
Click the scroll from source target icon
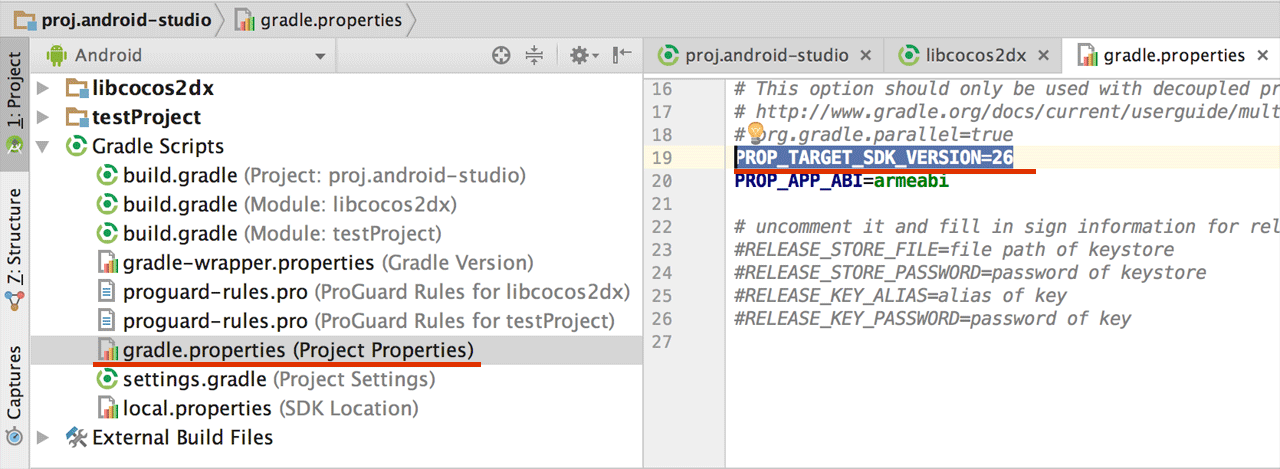coord(502,56)
